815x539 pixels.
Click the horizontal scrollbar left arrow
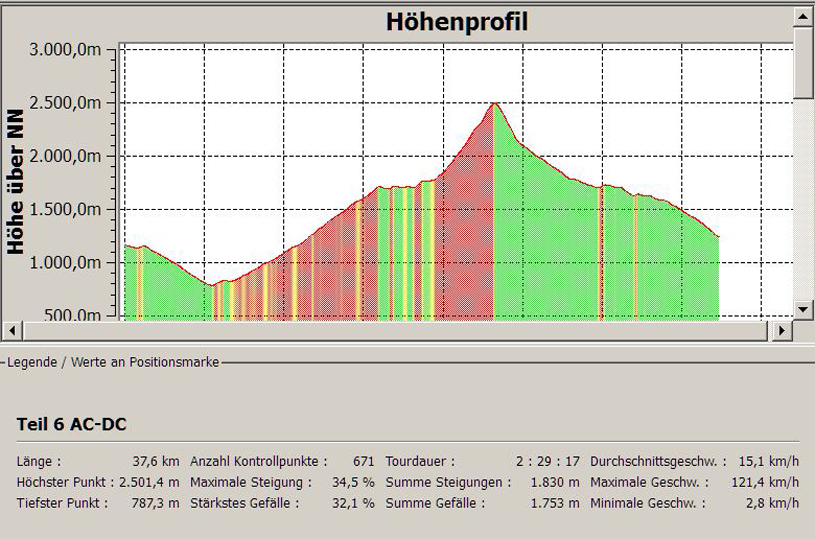(11, 329)
